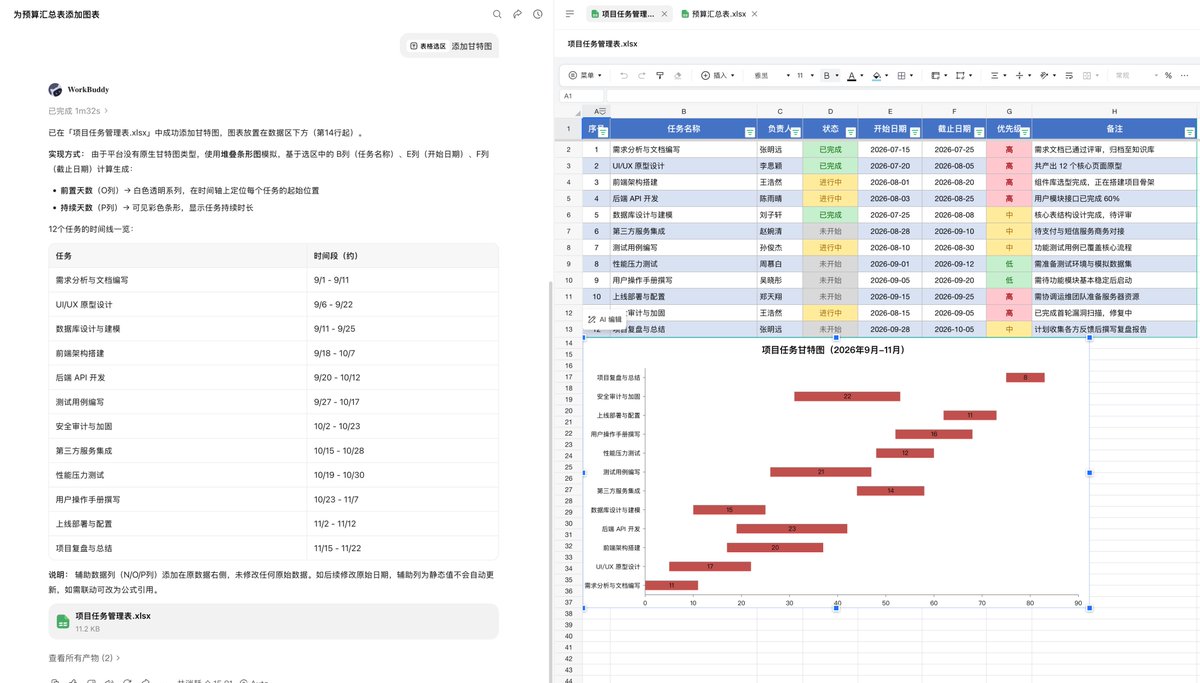
Task: Click the cell borders grid icon
Action: click(901, 75)
